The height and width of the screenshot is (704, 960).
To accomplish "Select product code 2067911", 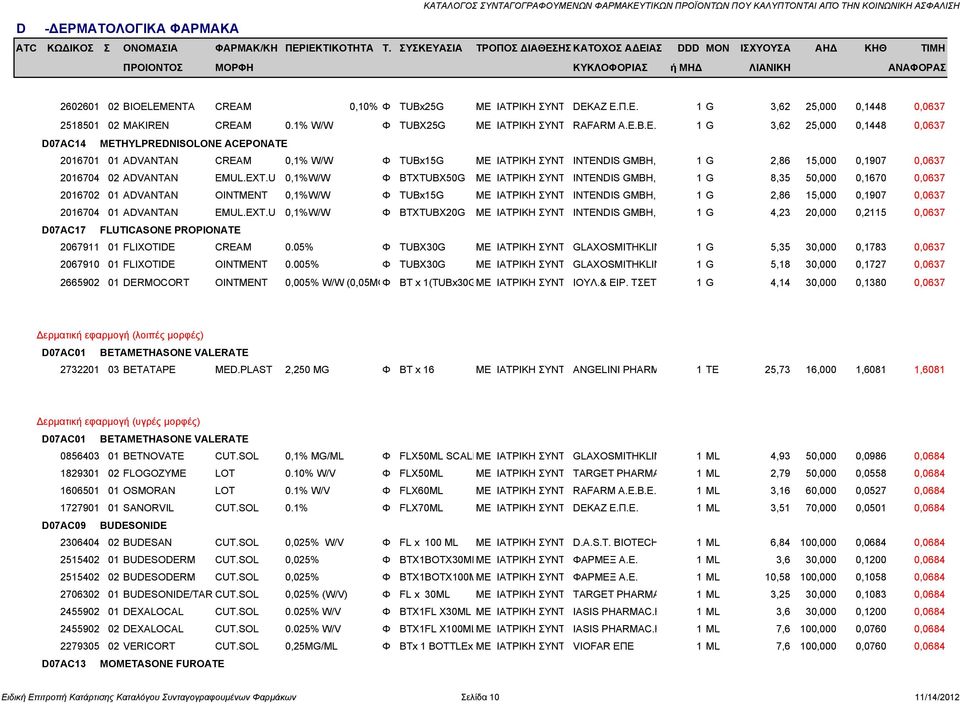I will coord(80,247).
